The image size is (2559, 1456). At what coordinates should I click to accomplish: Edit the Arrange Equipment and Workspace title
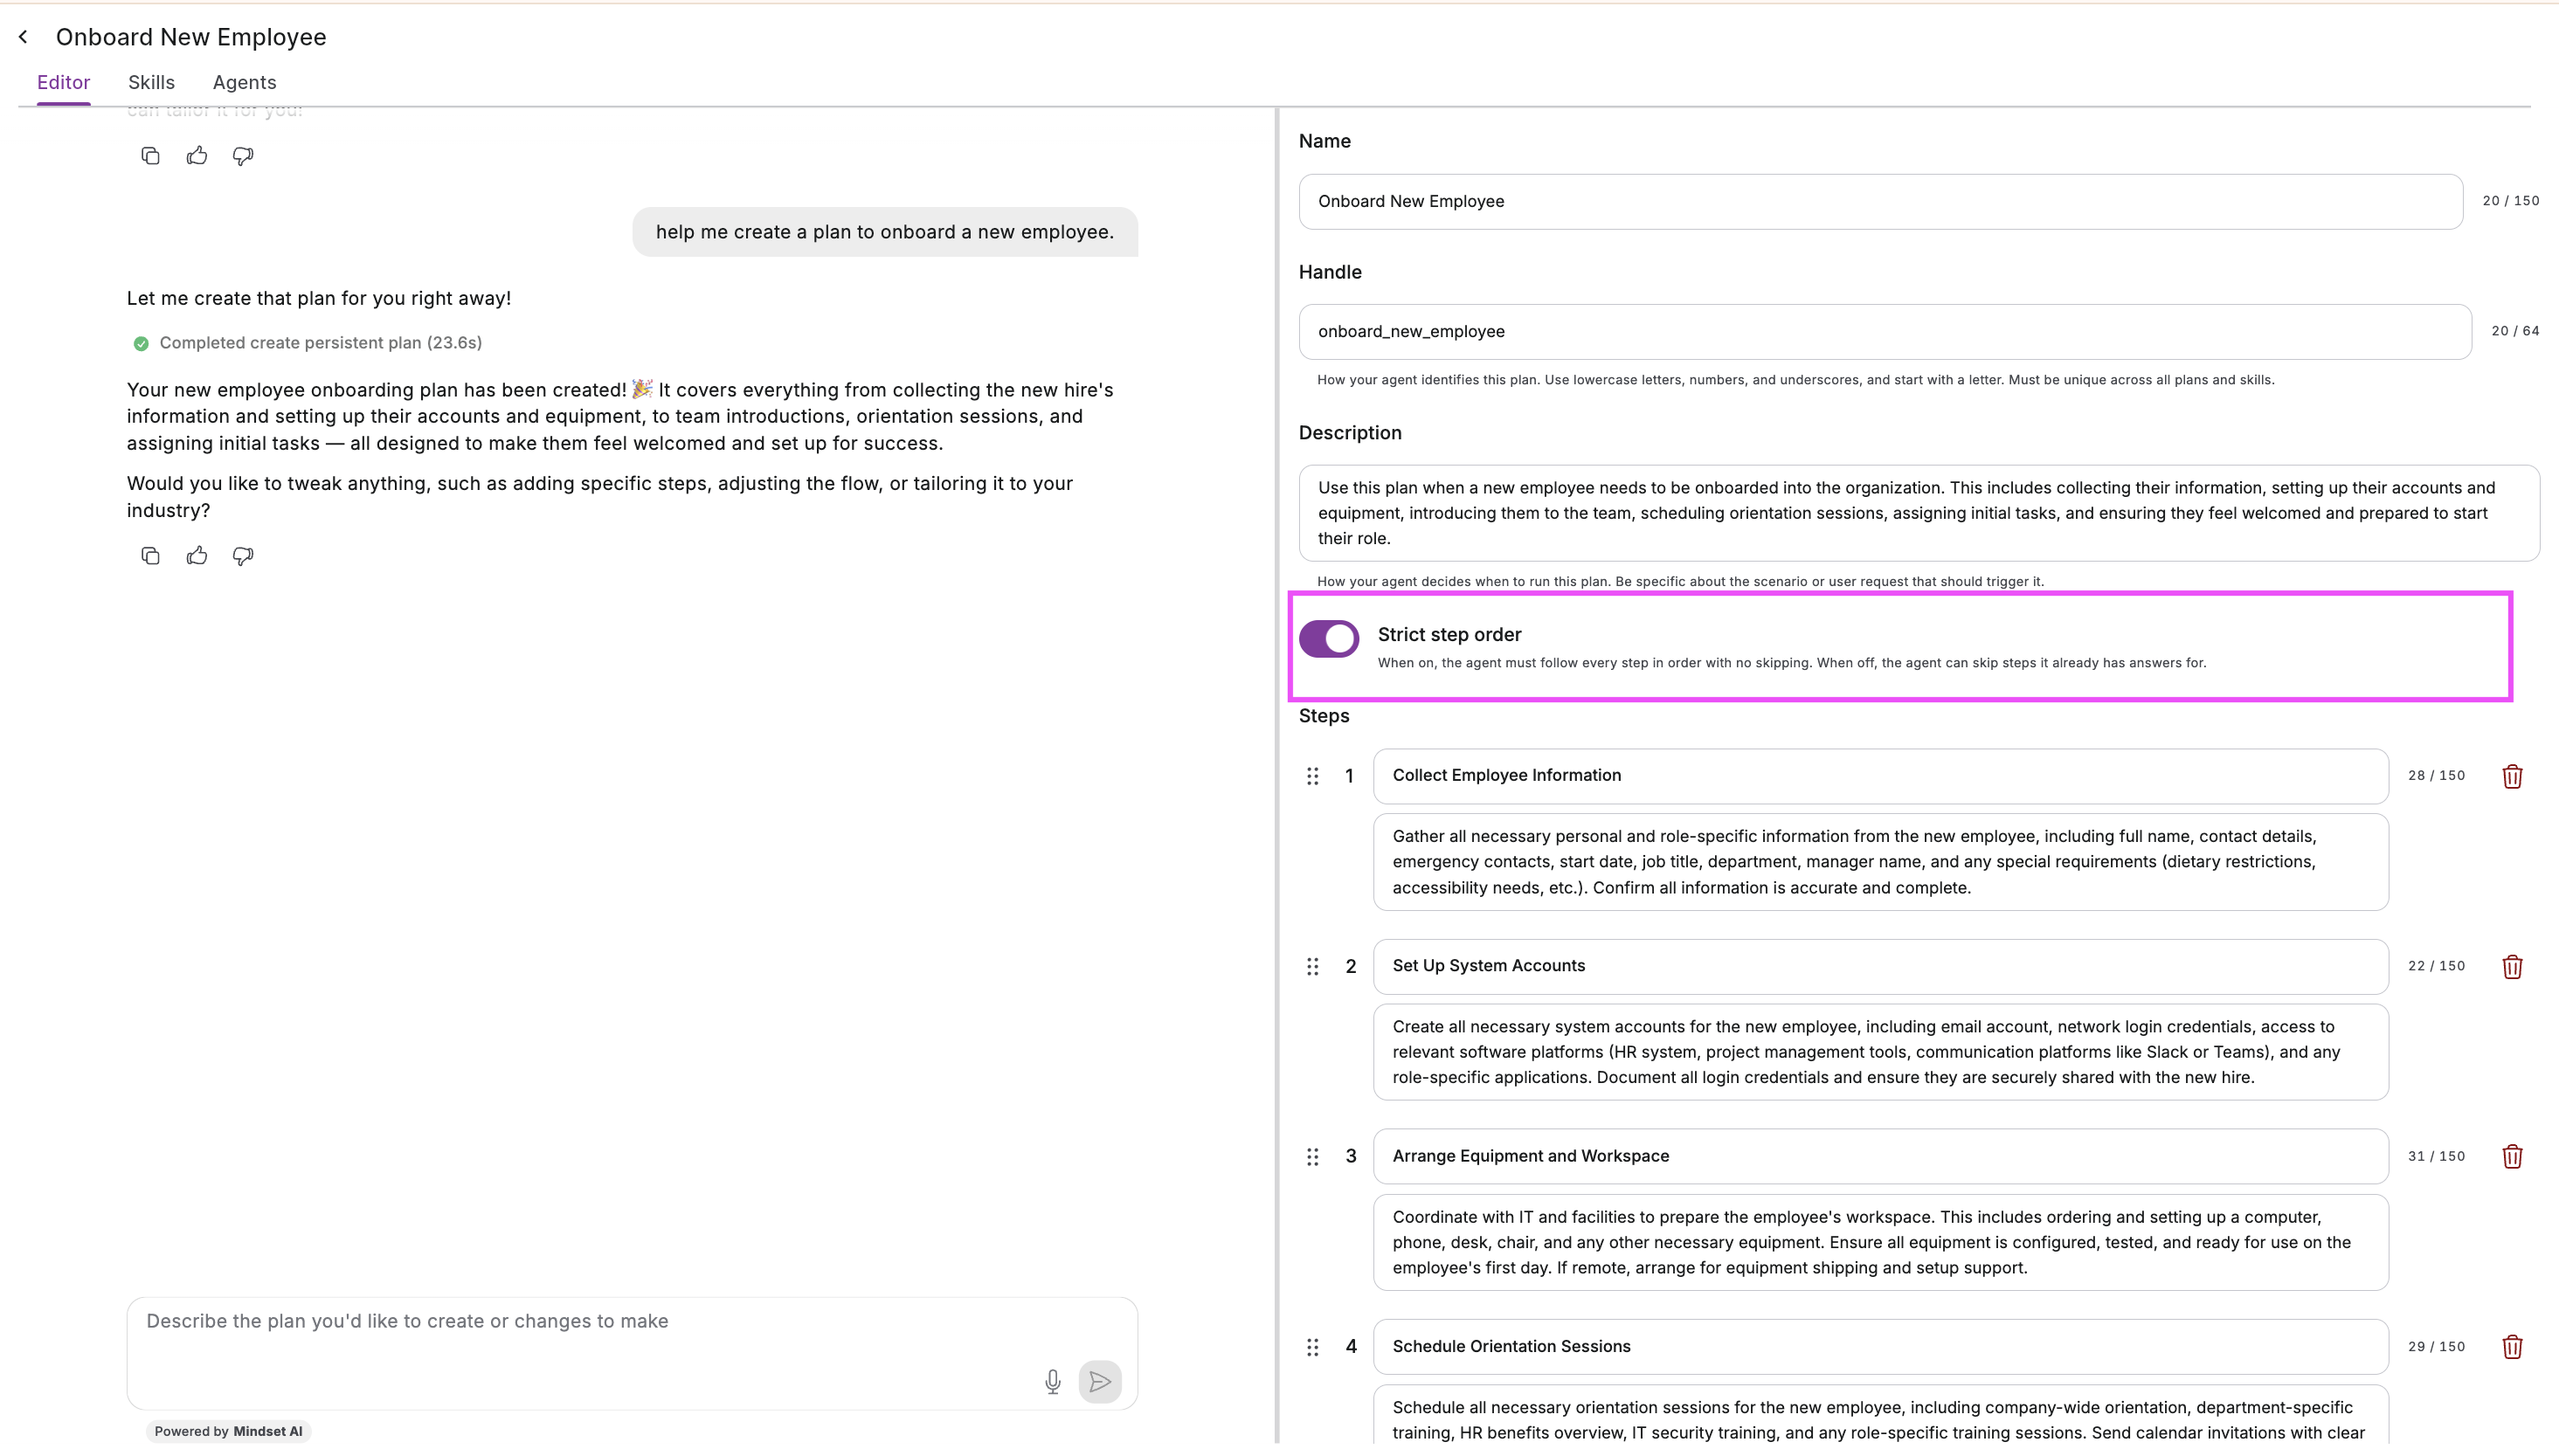tap(1880, 1156)
